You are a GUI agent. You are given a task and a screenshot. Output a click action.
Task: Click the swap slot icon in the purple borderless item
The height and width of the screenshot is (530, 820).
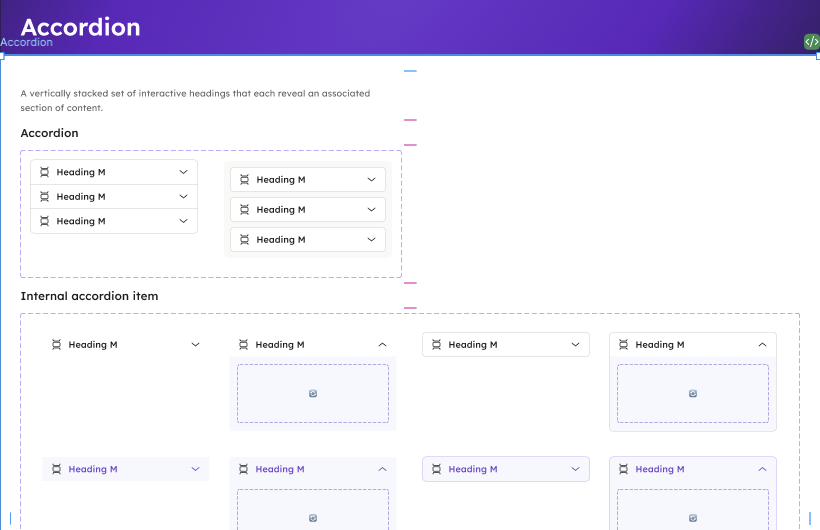(313, 518)
